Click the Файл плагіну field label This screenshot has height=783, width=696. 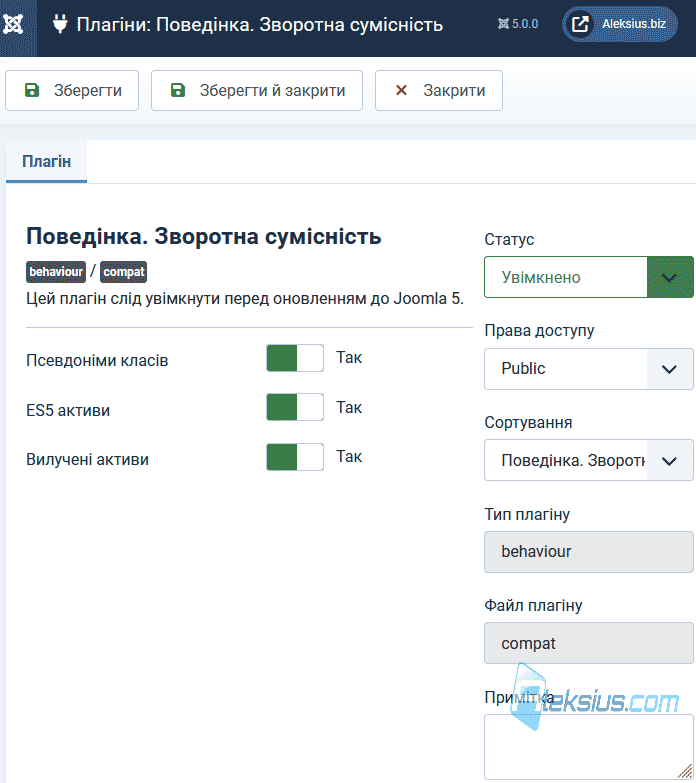click(x=533, y=605)
